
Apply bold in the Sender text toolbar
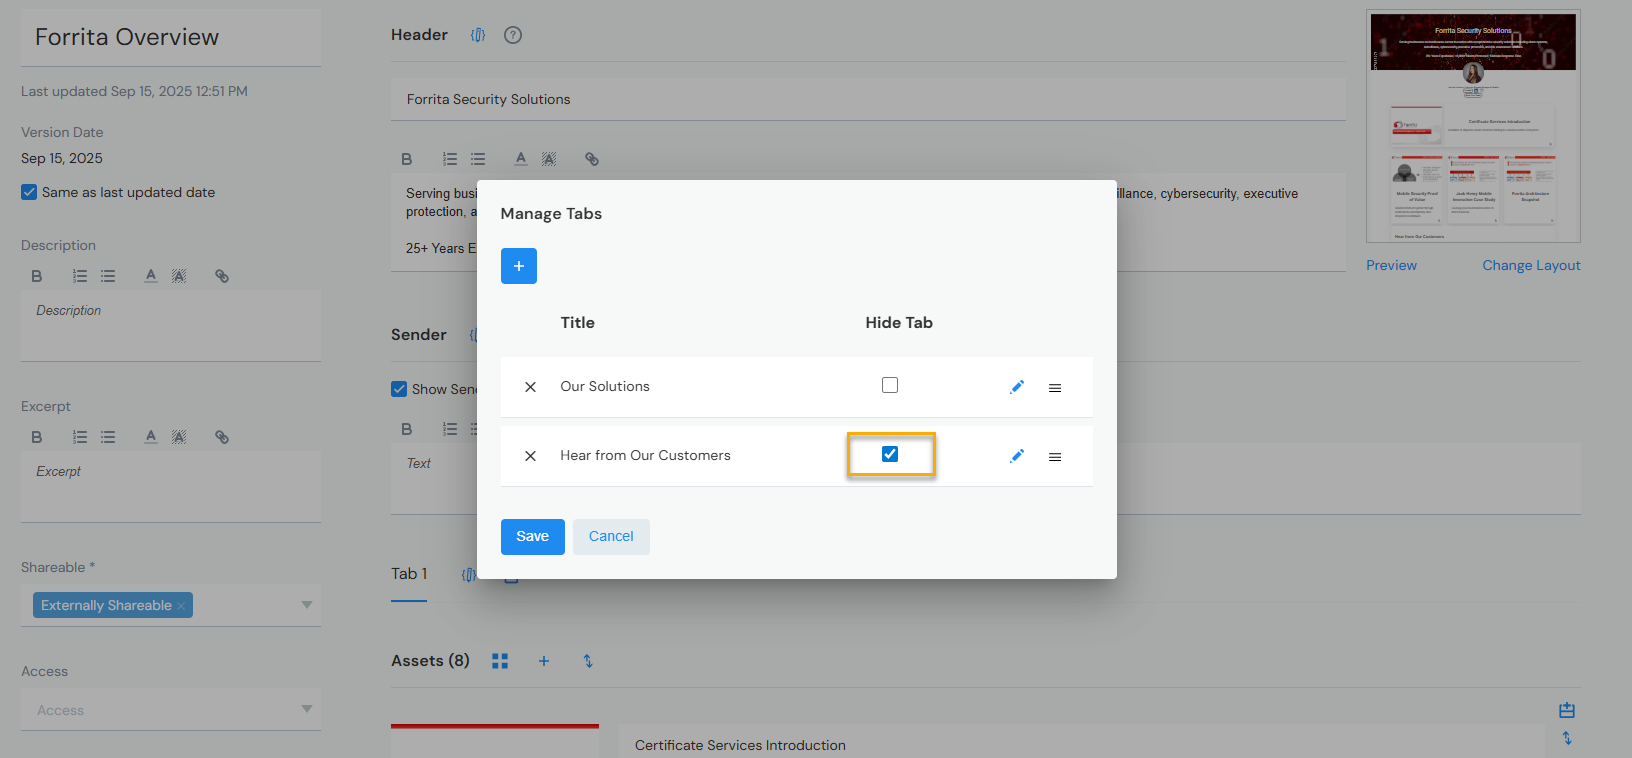(x=407, y=429)
